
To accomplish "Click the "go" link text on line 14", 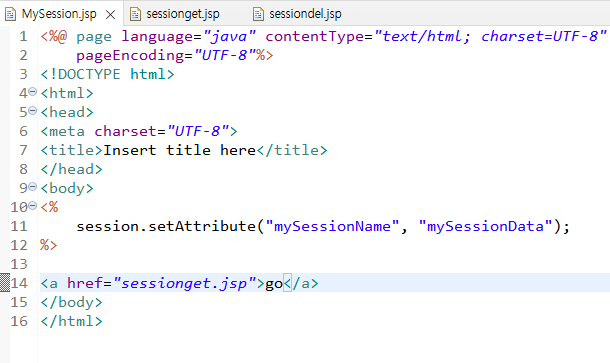I will click(x=274, y=284).
